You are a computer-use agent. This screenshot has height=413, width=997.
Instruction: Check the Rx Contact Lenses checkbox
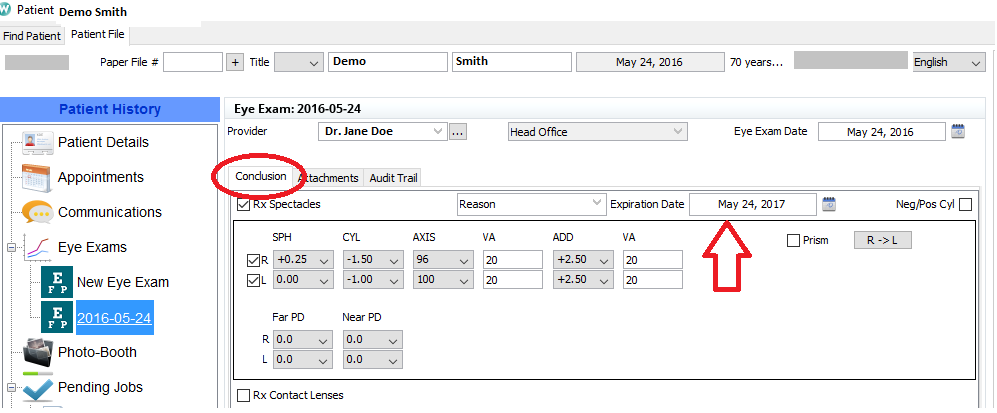coord(245,395)
